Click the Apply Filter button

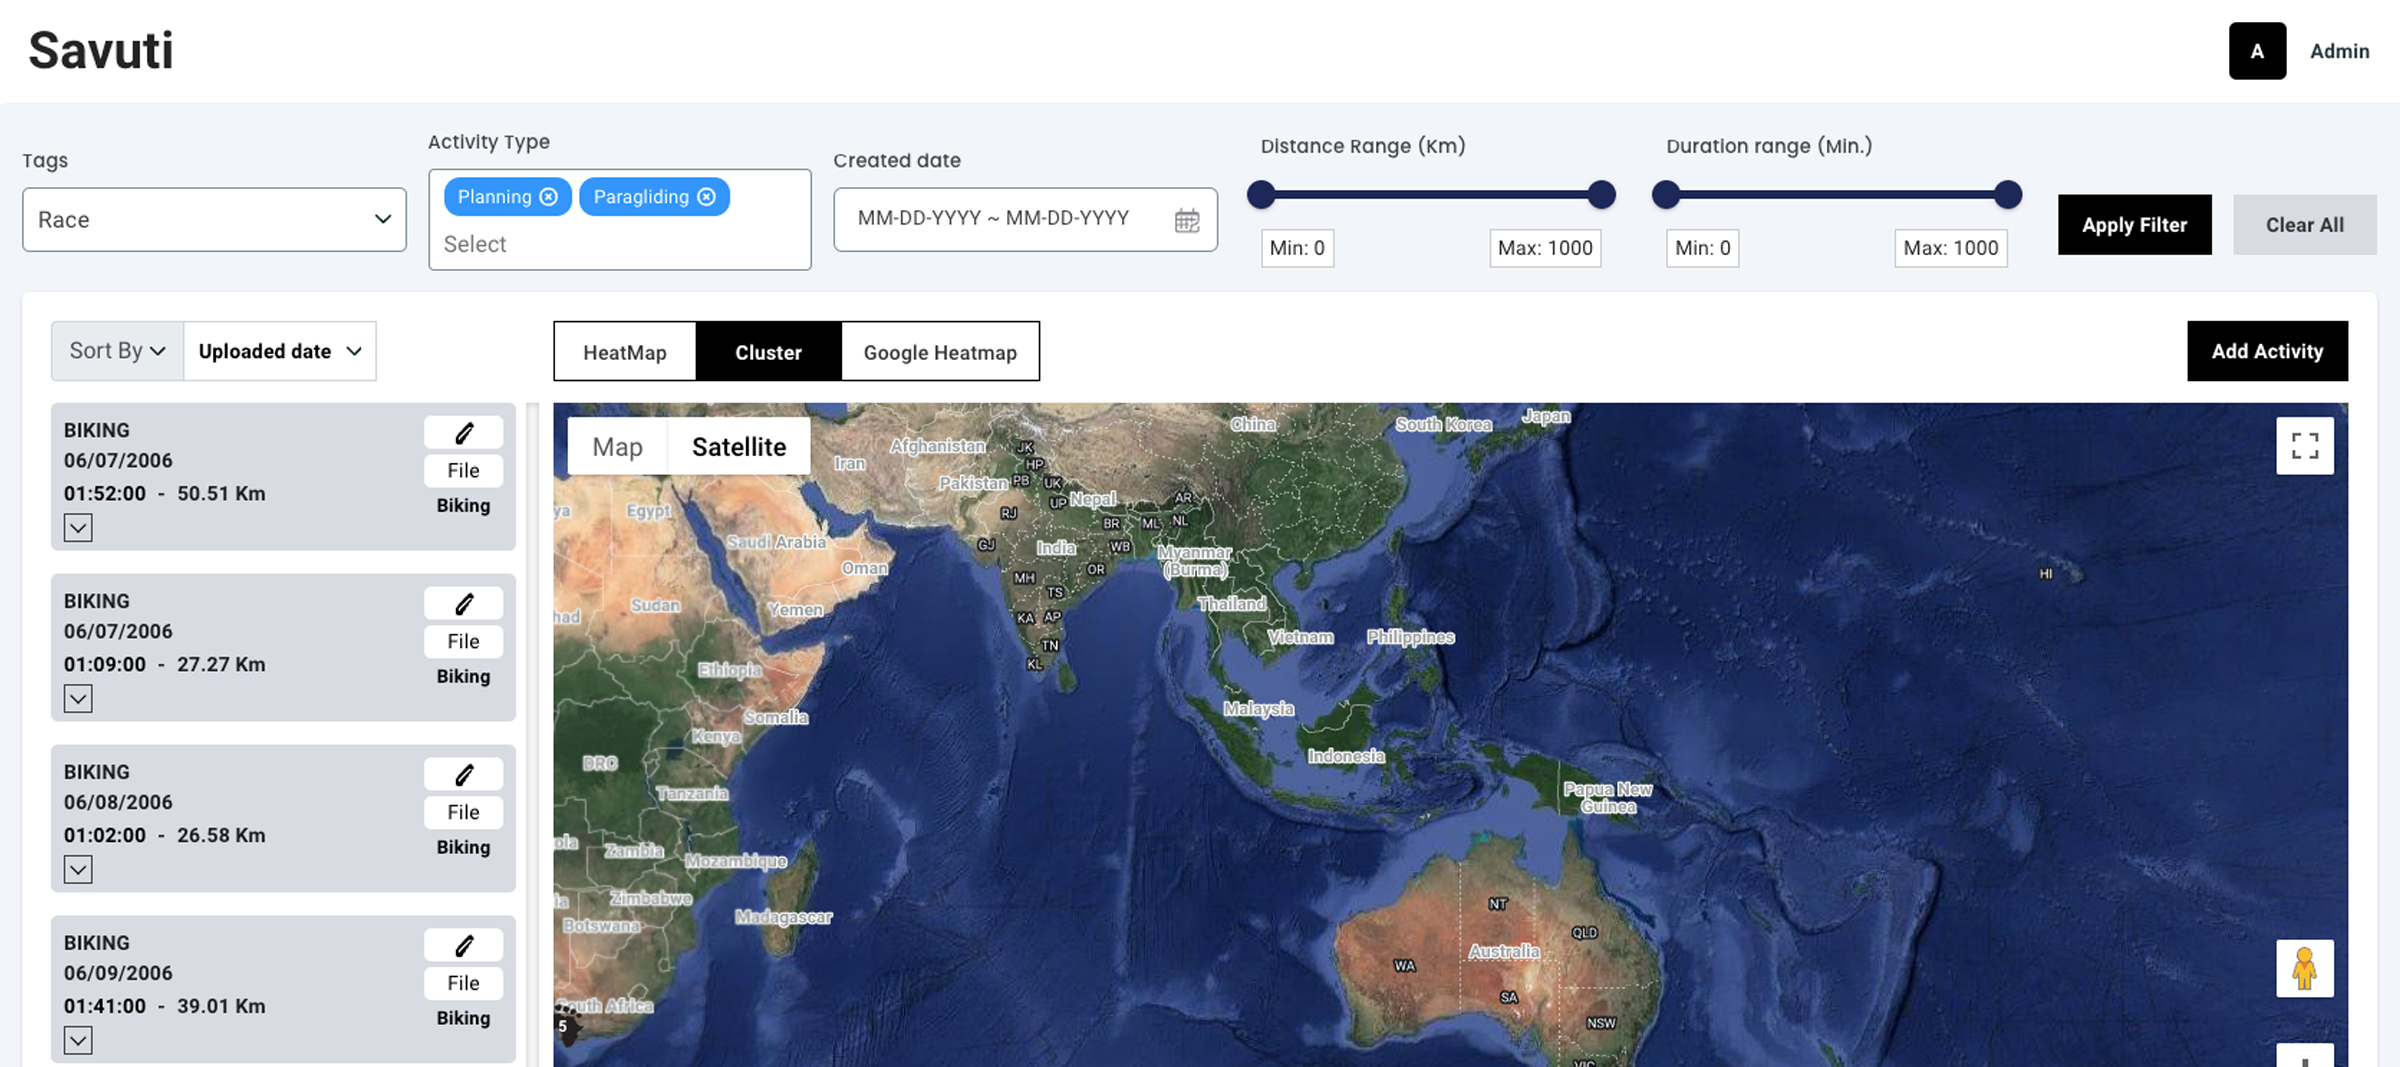(2134, 225)
